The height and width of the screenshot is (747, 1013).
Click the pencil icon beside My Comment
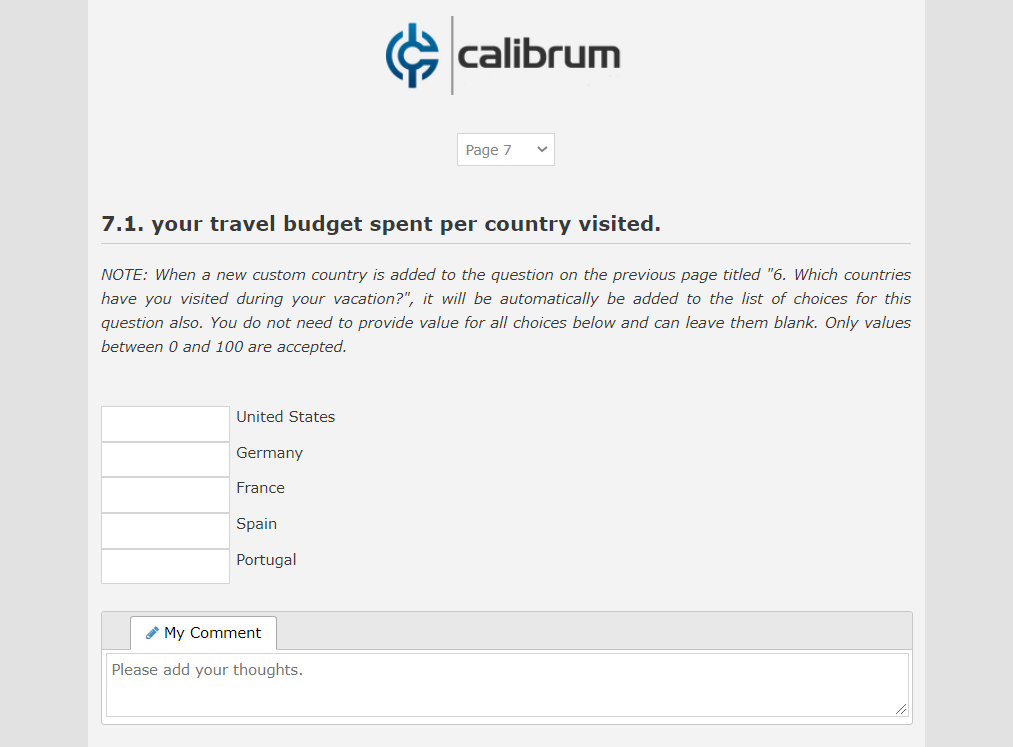click(x=152, y=633)
